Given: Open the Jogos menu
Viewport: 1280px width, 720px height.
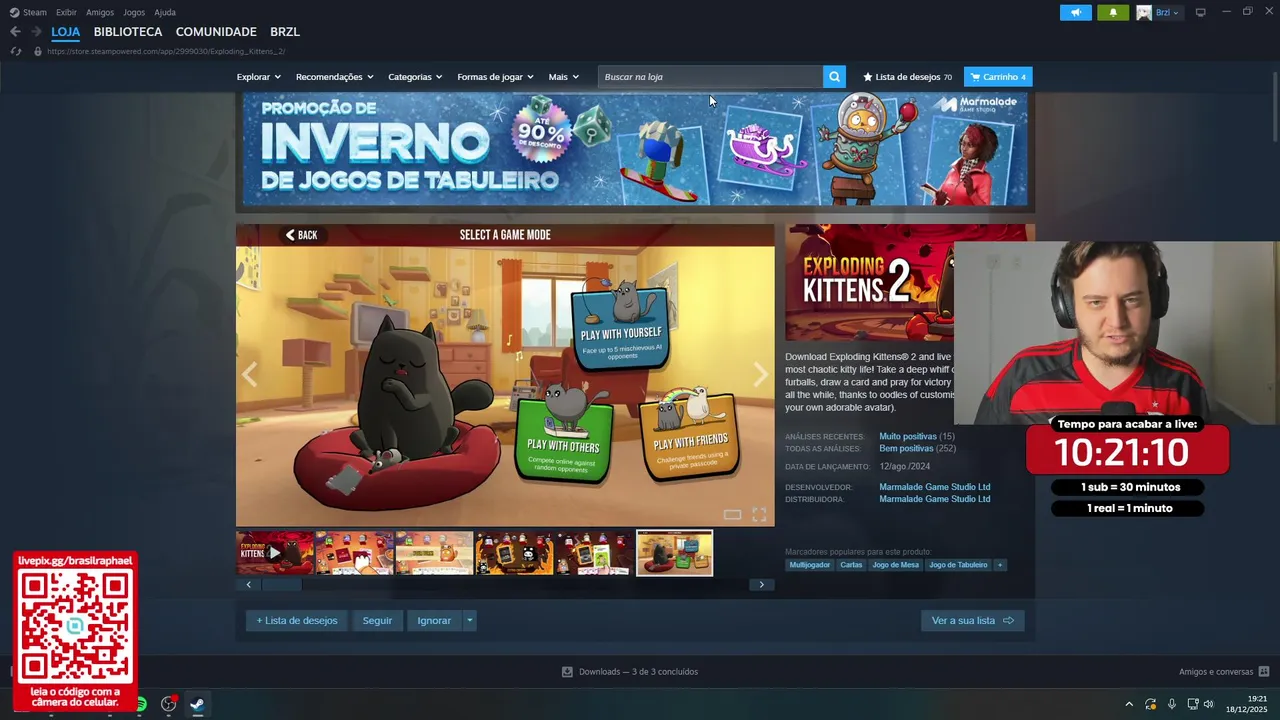Looking at the screenshot, I should pyautogui.click(x=134, y=12).
